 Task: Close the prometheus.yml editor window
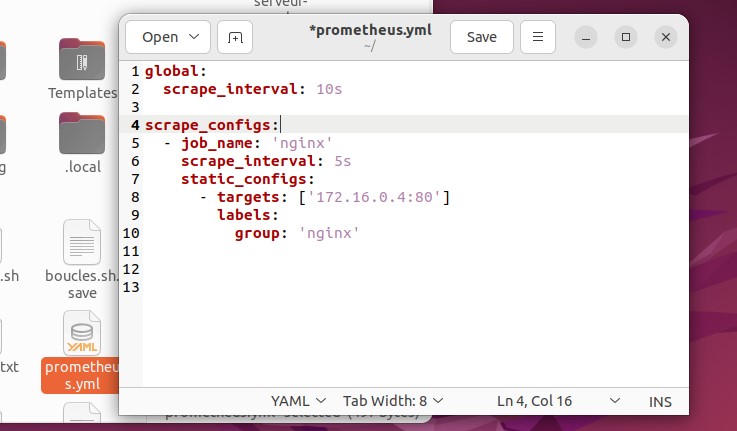coord(666,37)
